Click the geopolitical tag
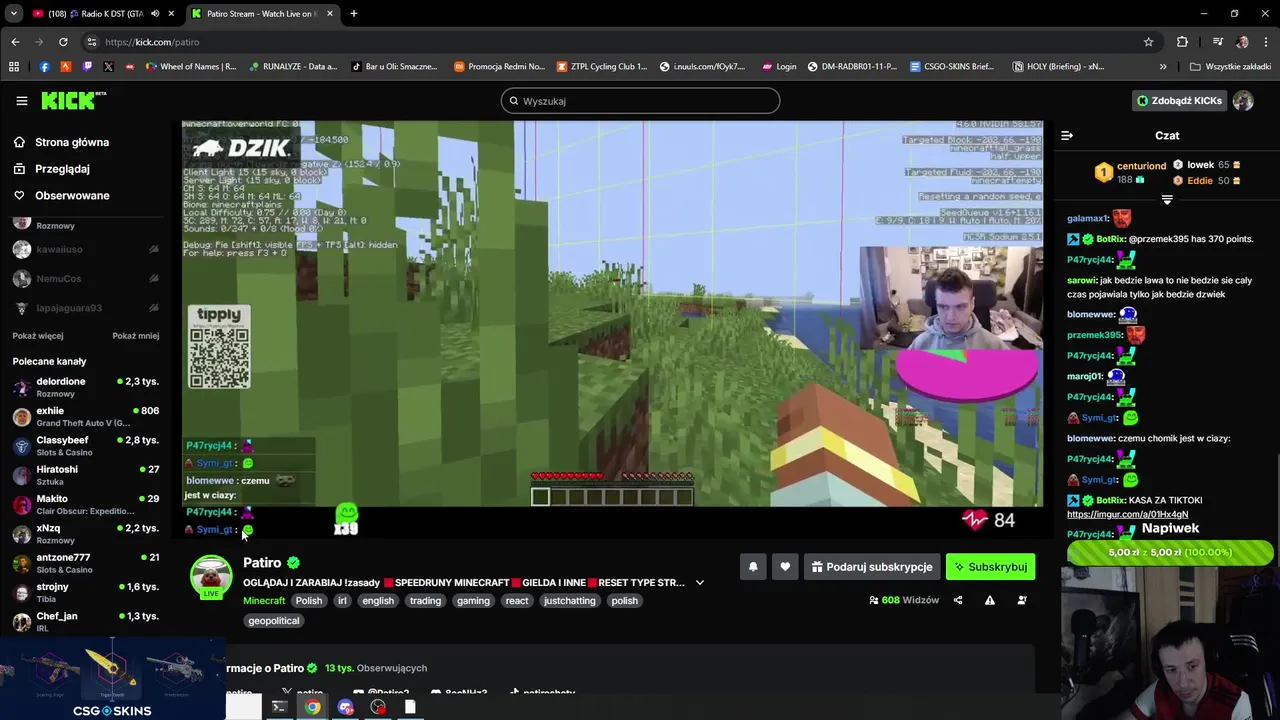This screenshot has width=1280, height=720. pyautogui.click(x=274, y=621)
